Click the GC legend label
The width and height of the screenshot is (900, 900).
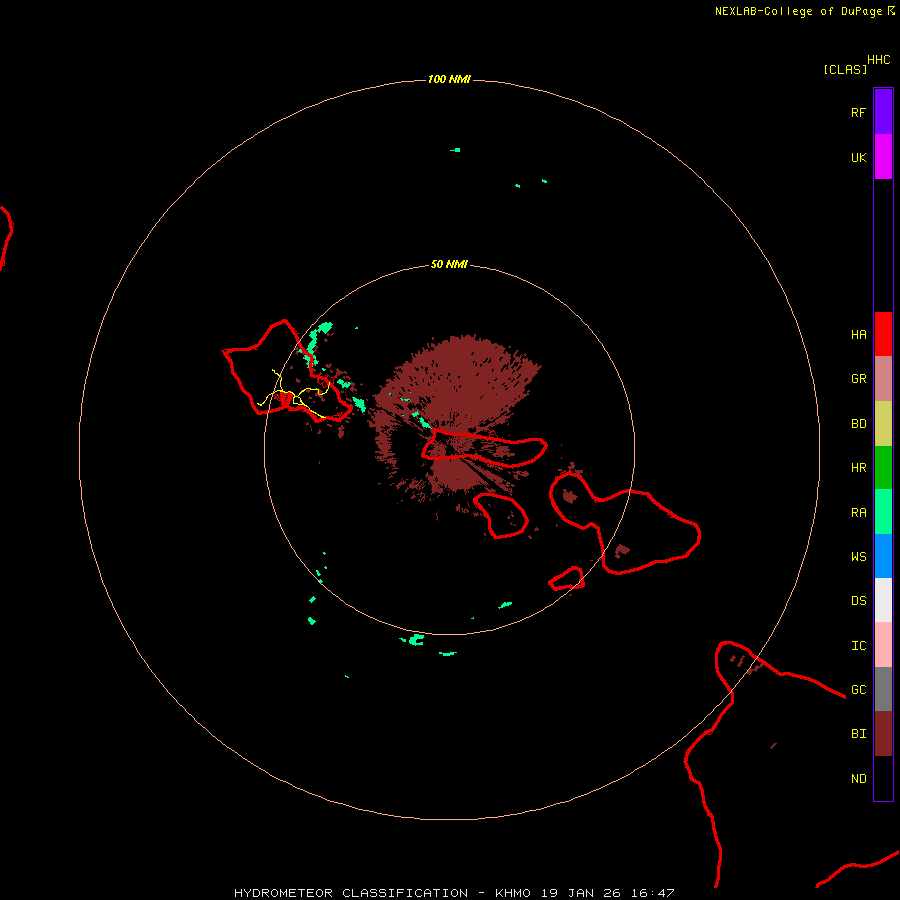(x=858, y=689)
